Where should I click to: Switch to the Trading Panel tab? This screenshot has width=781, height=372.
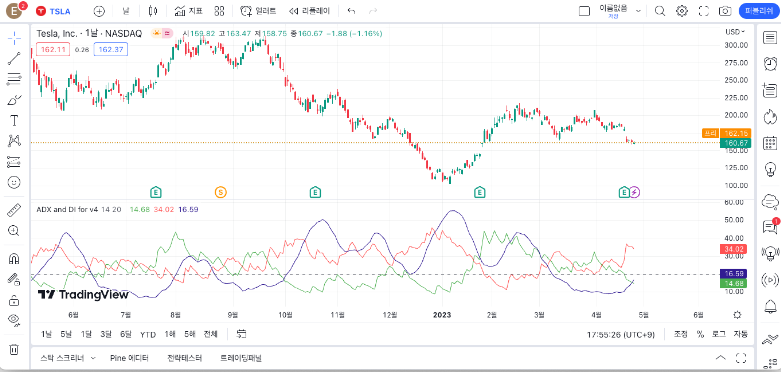coord(241,358)
